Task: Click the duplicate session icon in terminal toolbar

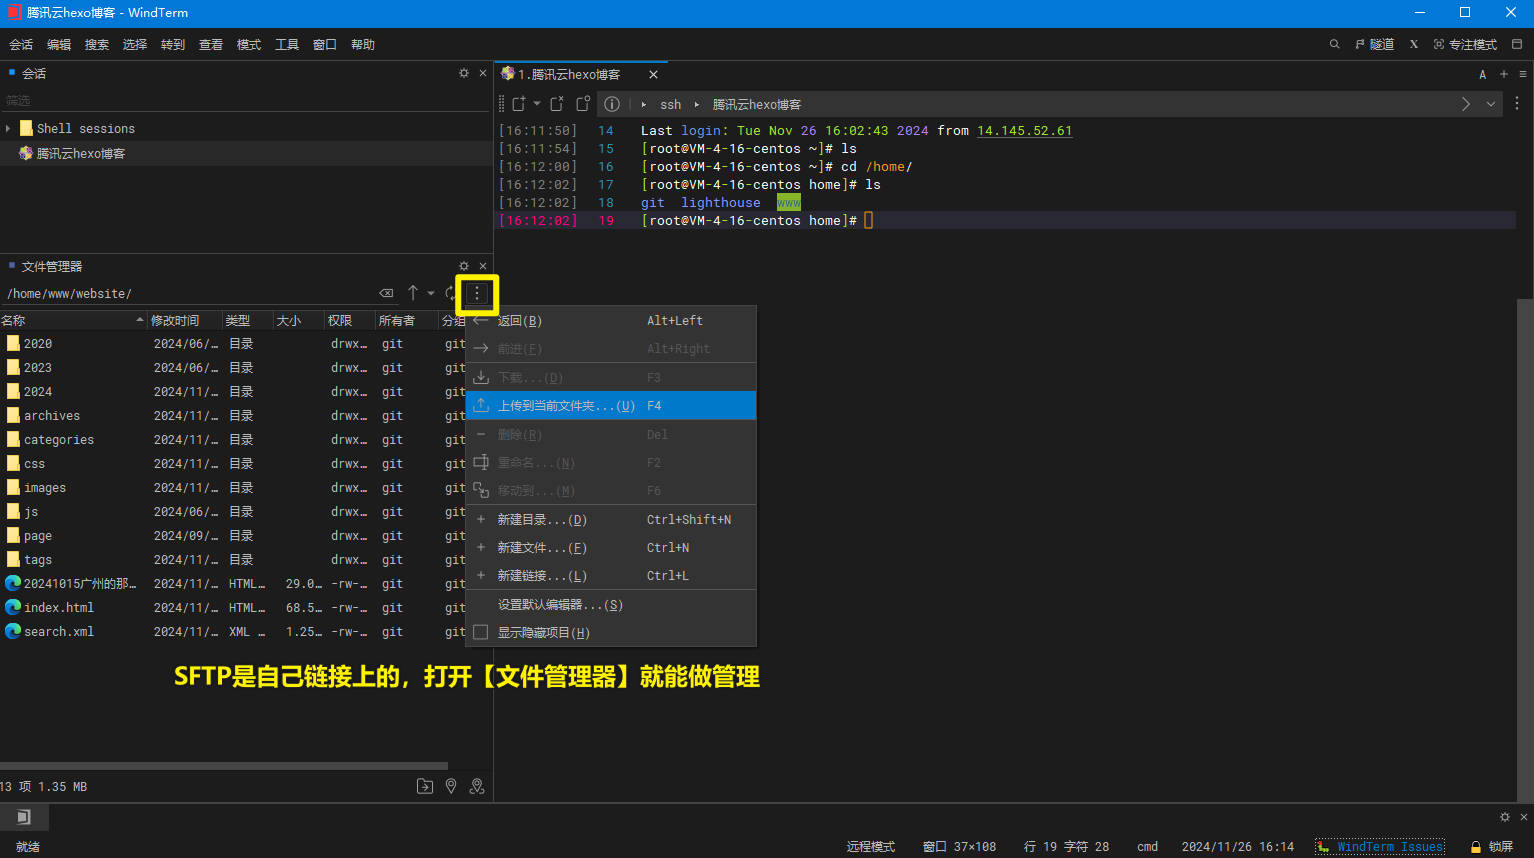Action: coord(583,104)
